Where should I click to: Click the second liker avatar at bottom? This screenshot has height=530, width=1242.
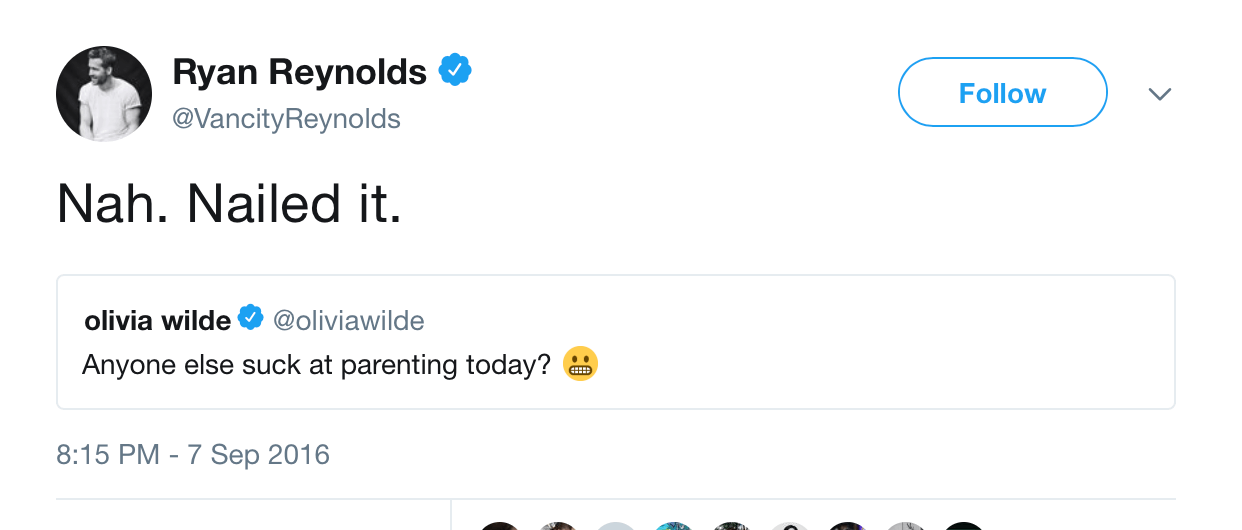click(557, 525)
